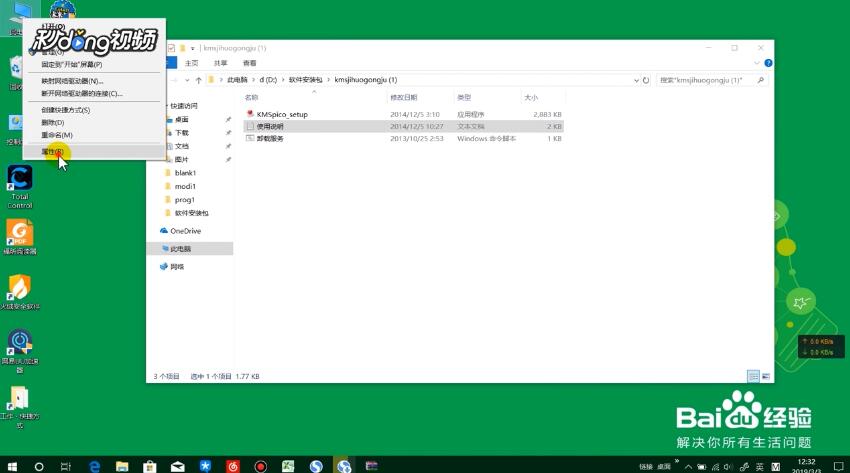Open the 共享 ribbon tab
This screenshot has width=850, height=473.
coord(220,62)
